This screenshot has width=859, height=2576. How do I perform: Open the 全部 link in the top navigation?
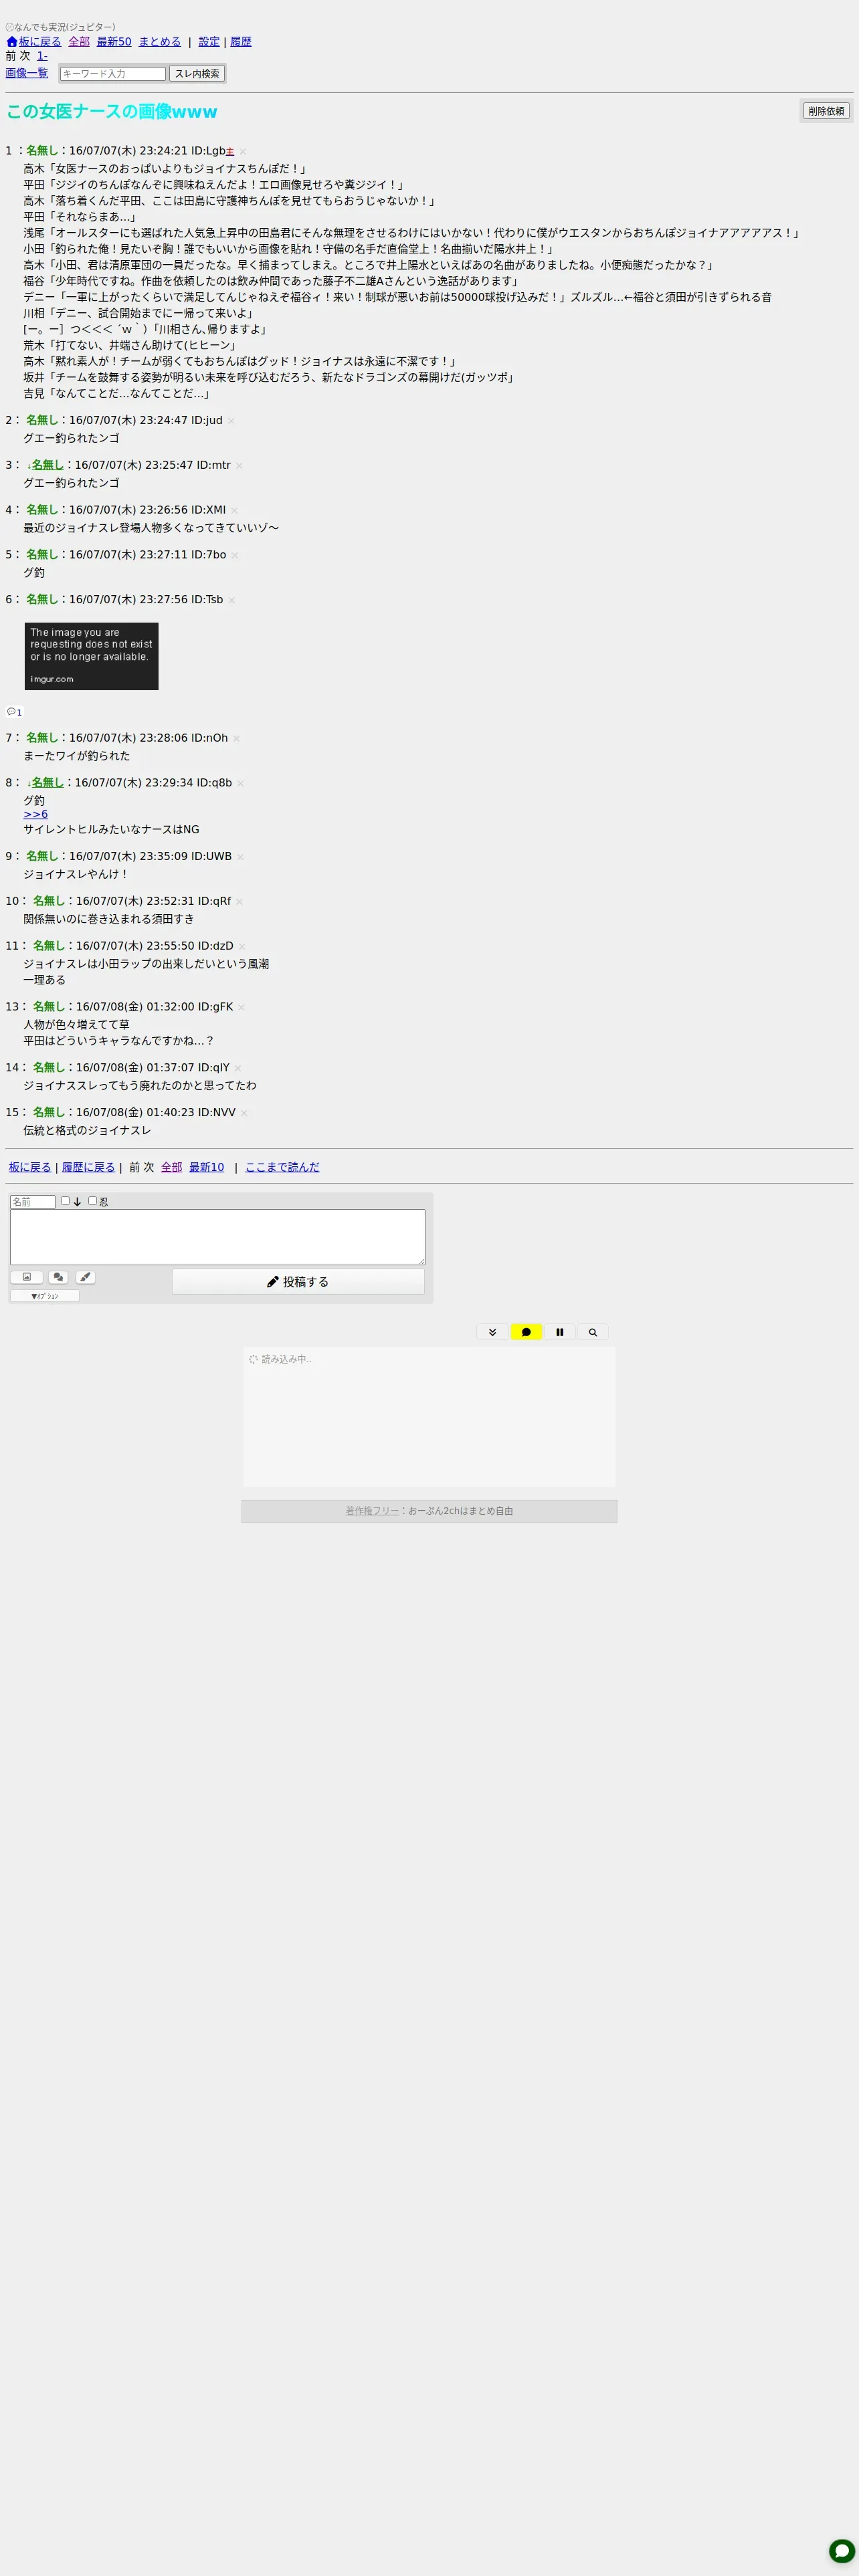pyautogui.click(x=79, y=42)
